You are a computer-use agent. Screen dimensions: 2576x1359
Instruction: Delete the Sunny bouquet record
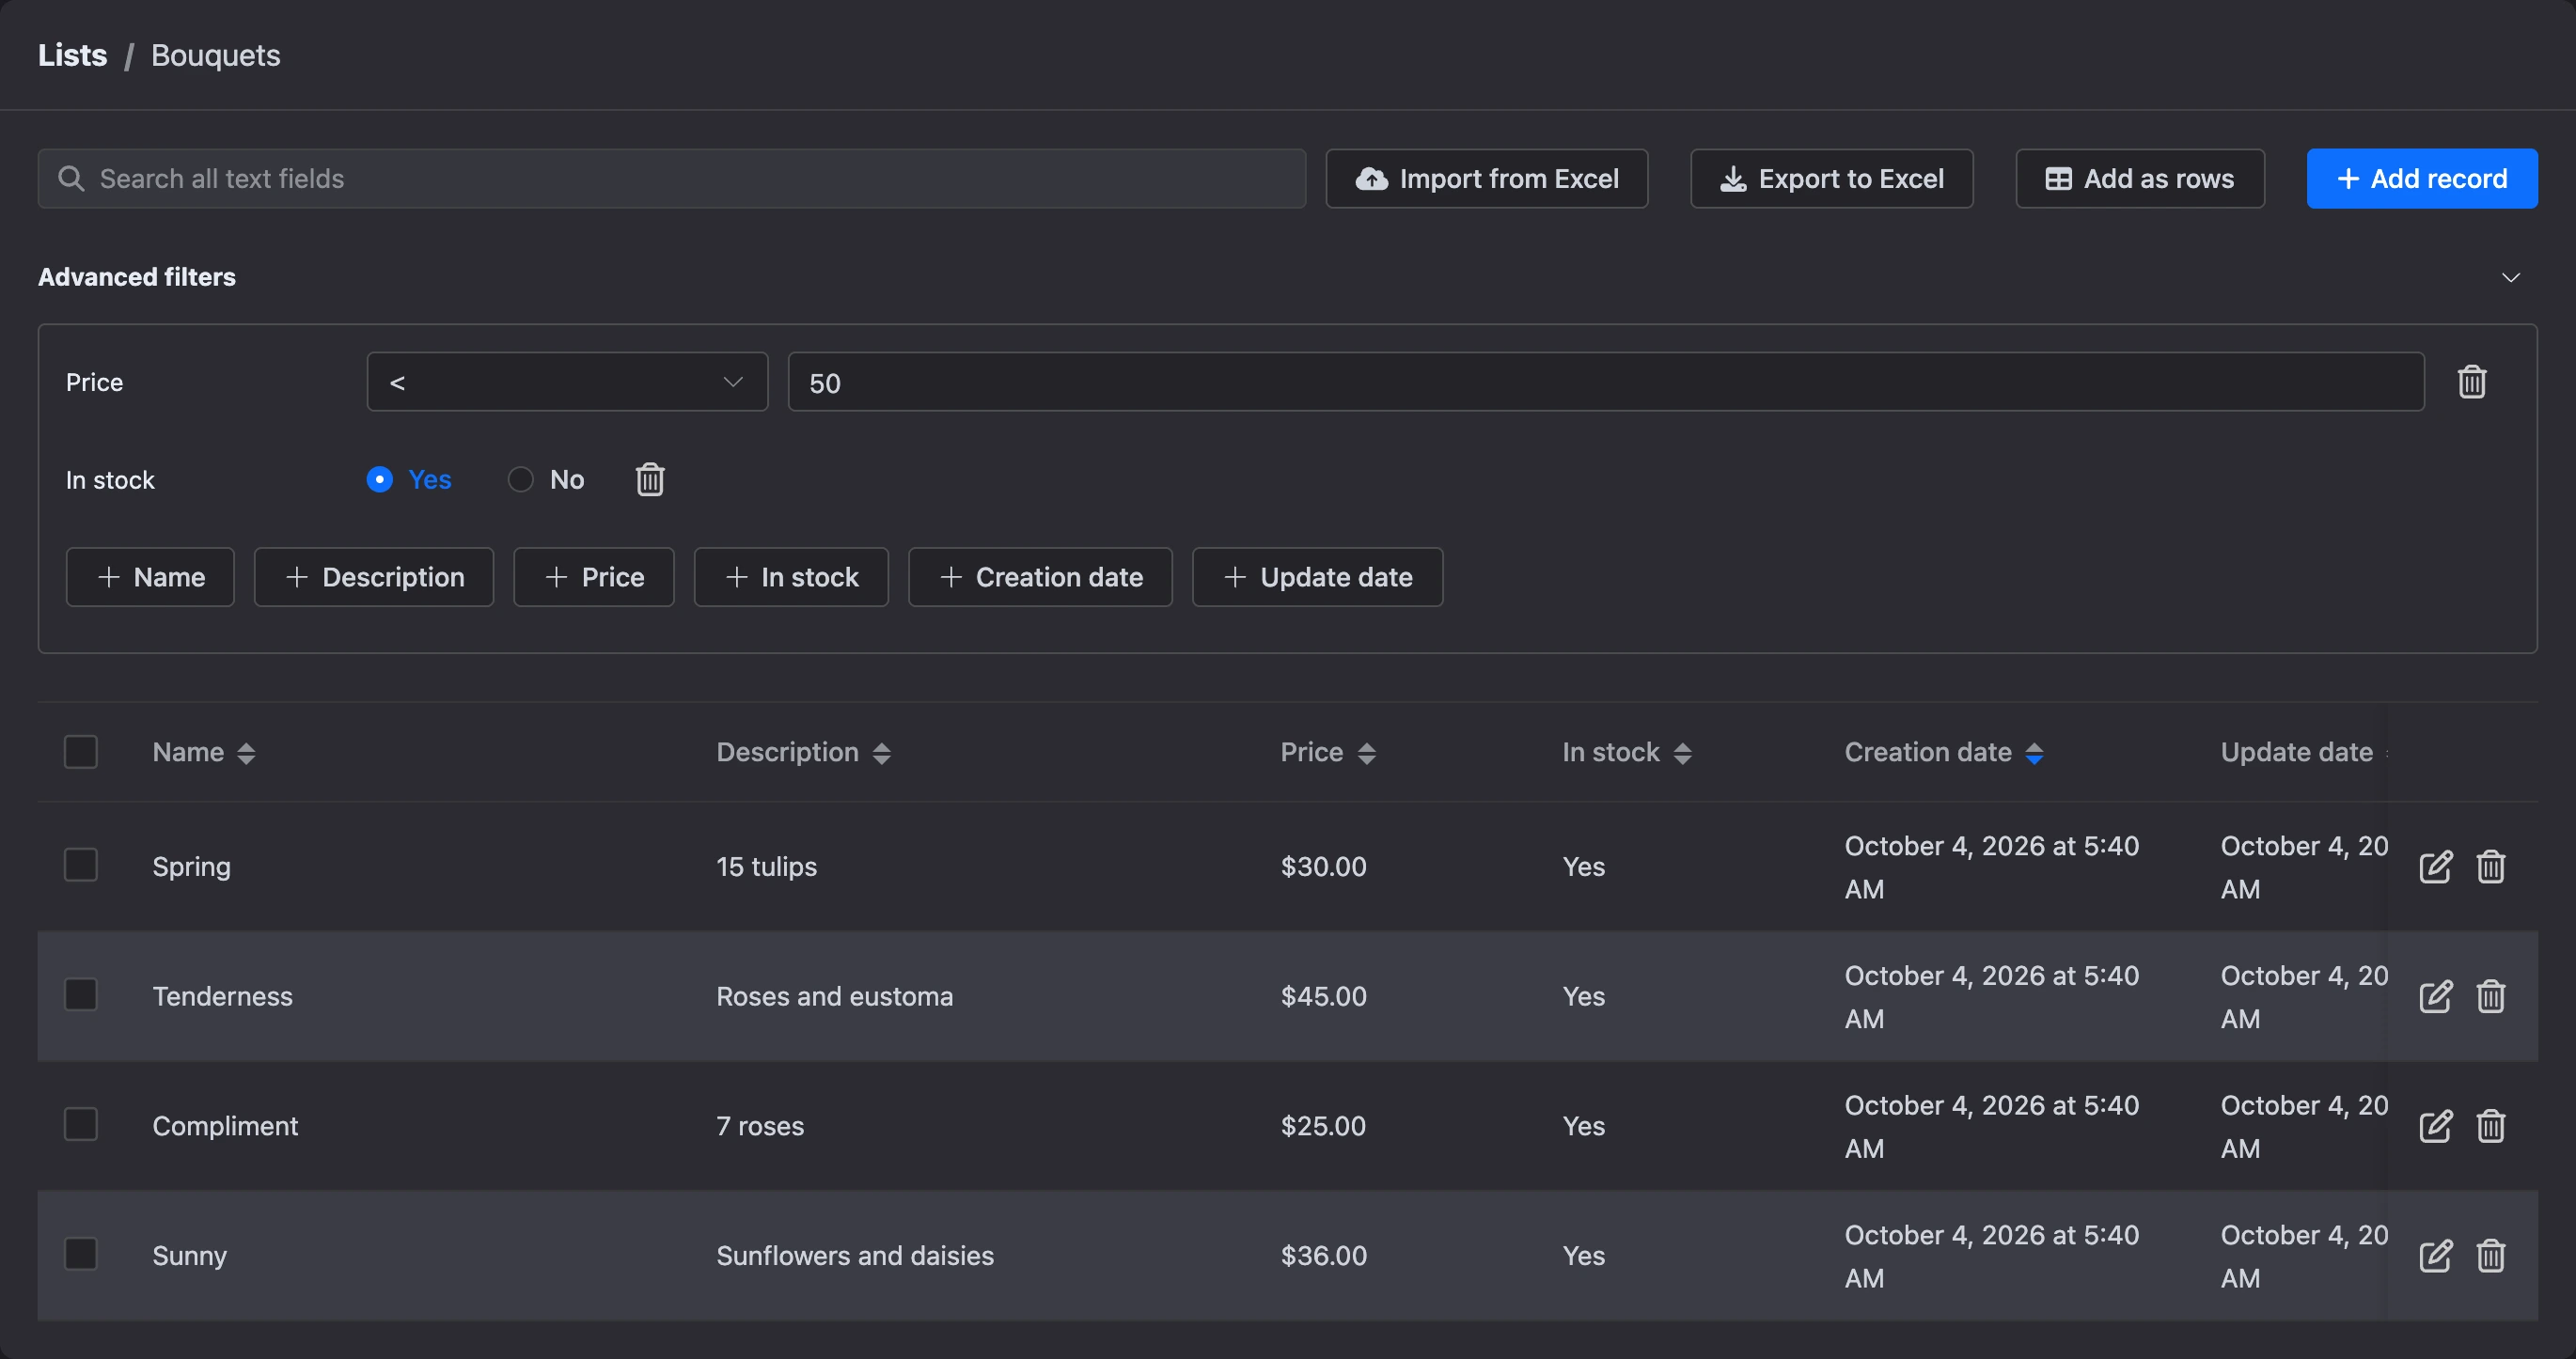click(x=2490, y=1255)
